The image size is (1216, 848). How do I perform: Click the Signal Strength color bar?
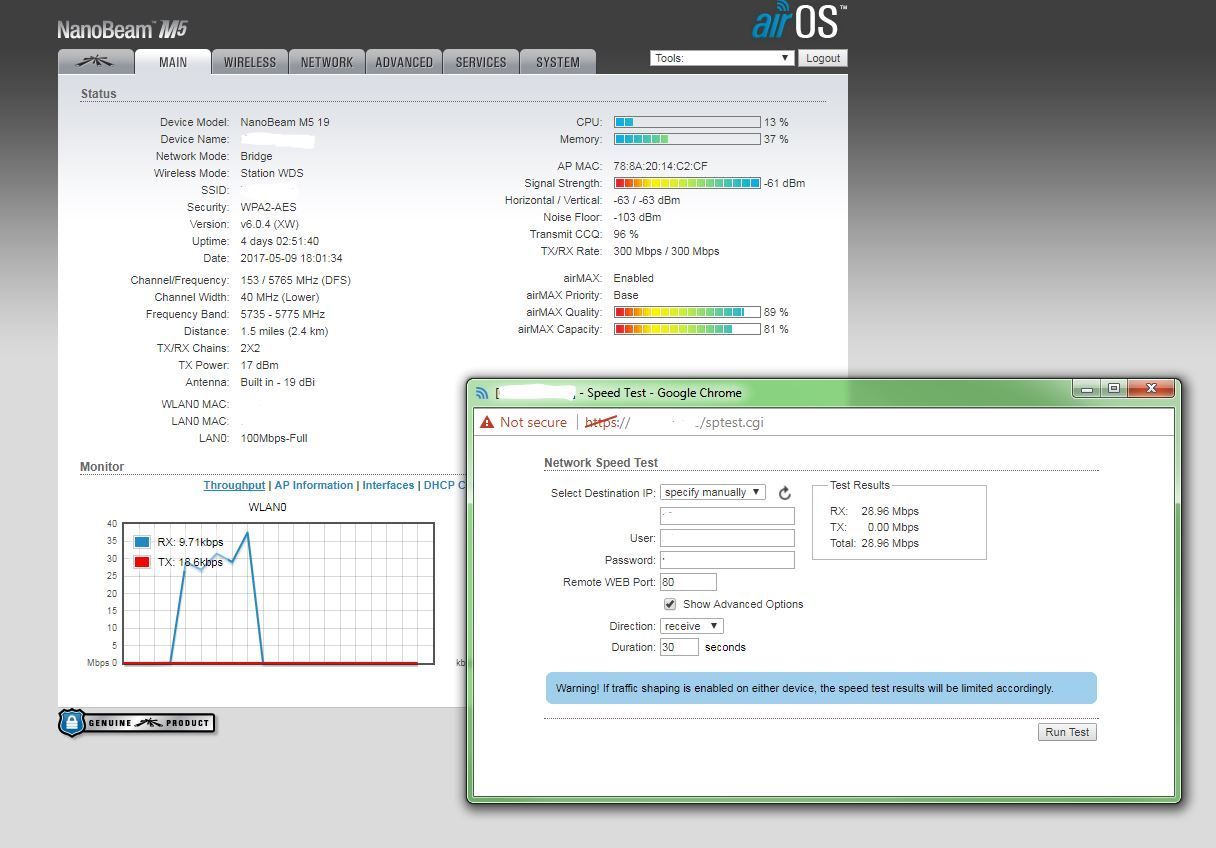coord(687,183)
